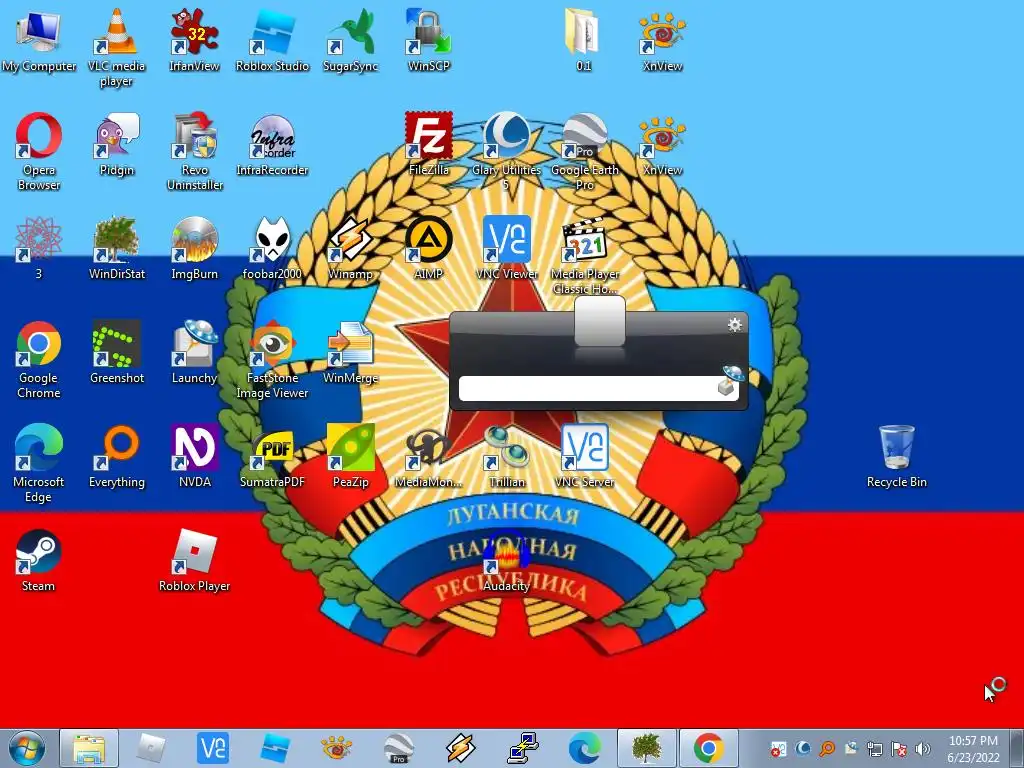Select MediaMonkey desktop icon
This screenshot has height=768, width=1024.
(x=428, y=456)
